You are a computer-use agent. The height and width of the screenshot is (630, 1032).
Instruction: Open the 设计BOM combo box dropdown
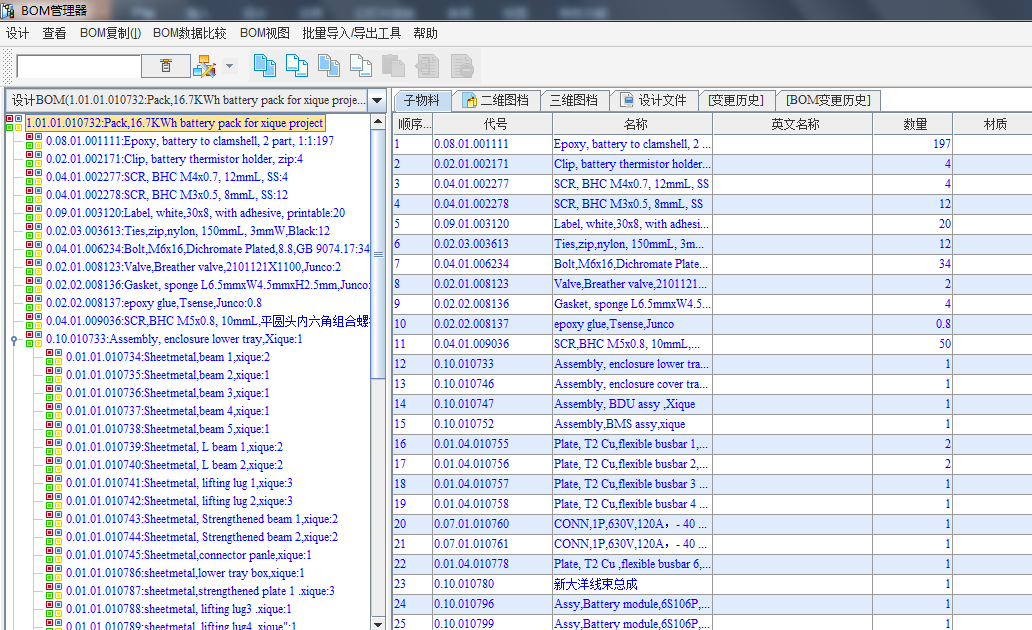tap(376, 100)
